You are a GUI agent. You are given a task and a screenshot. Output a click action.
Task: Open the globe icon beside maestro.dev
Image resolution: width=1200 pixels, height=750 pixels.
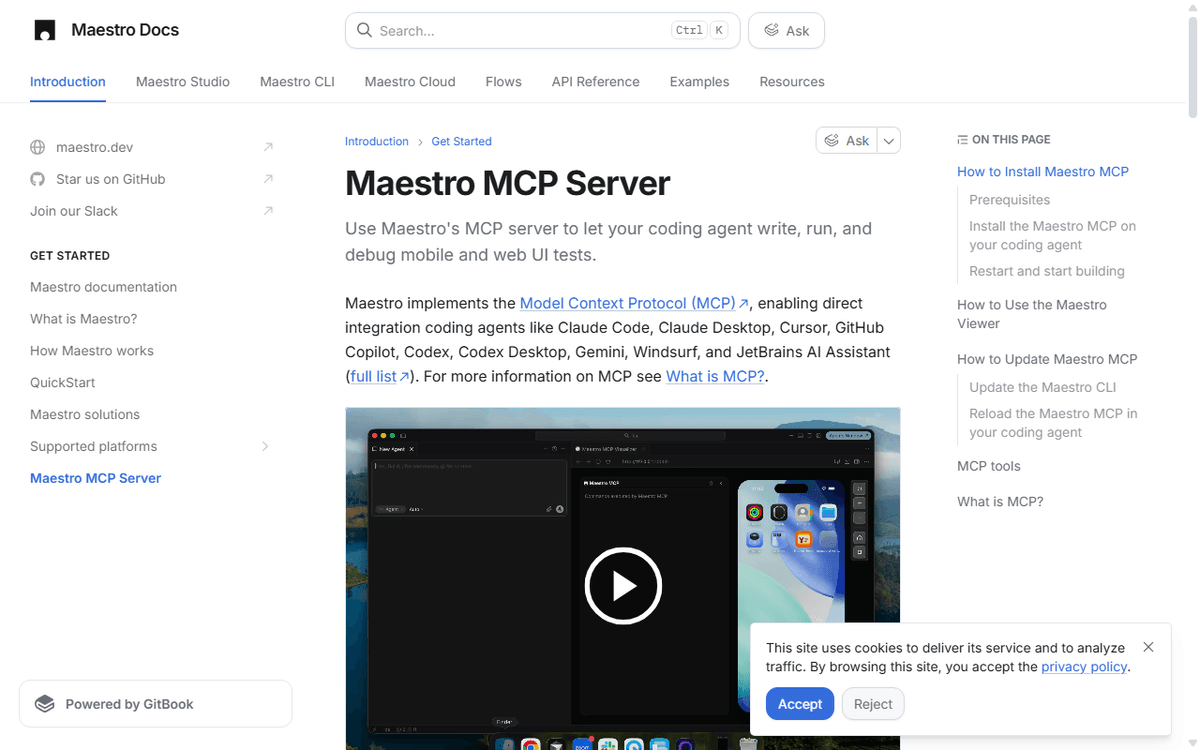click(x=38, y=147)
